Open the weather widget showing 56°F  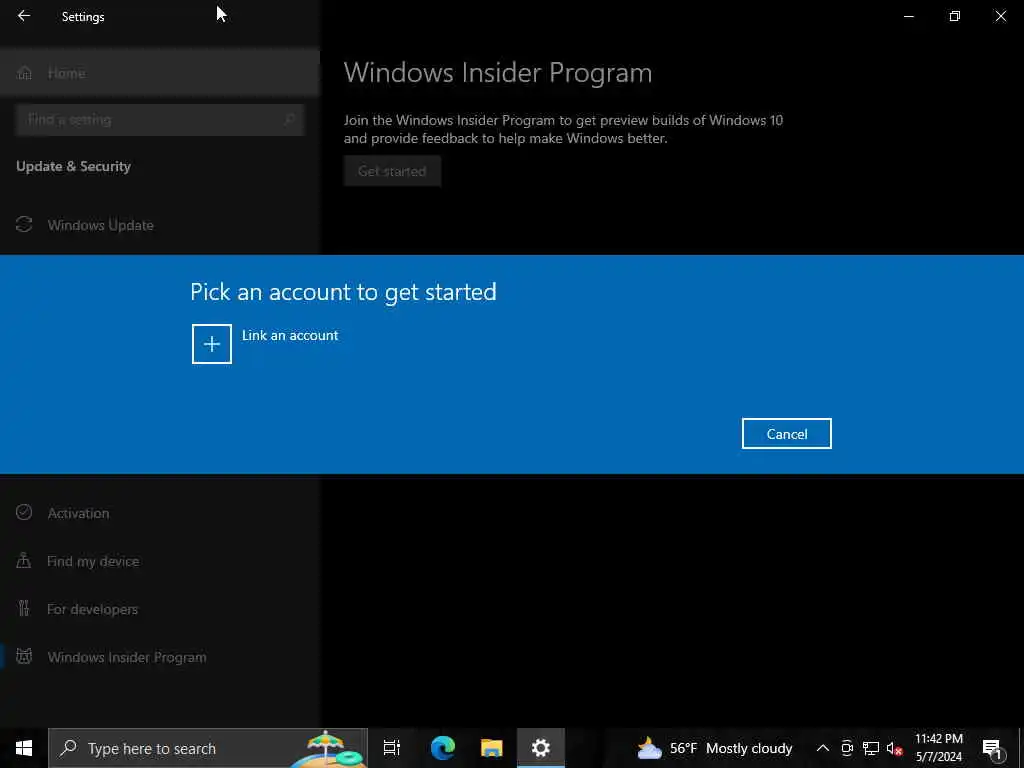pyautogui.click(x=714, y=748)
